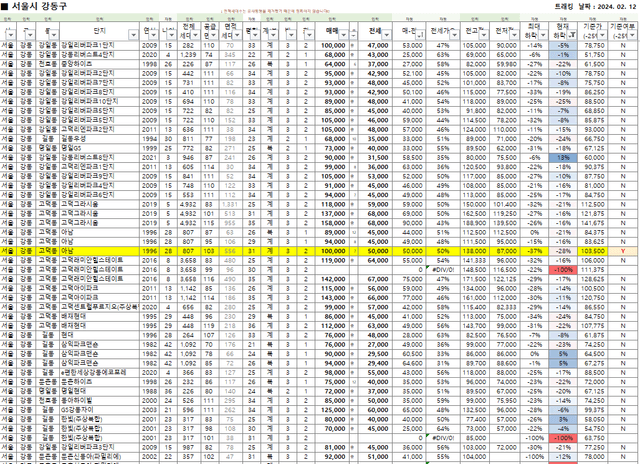The image size is (640, 464).
Task: Click the active filter icon on 현재 하락
Action: [573, 35]
